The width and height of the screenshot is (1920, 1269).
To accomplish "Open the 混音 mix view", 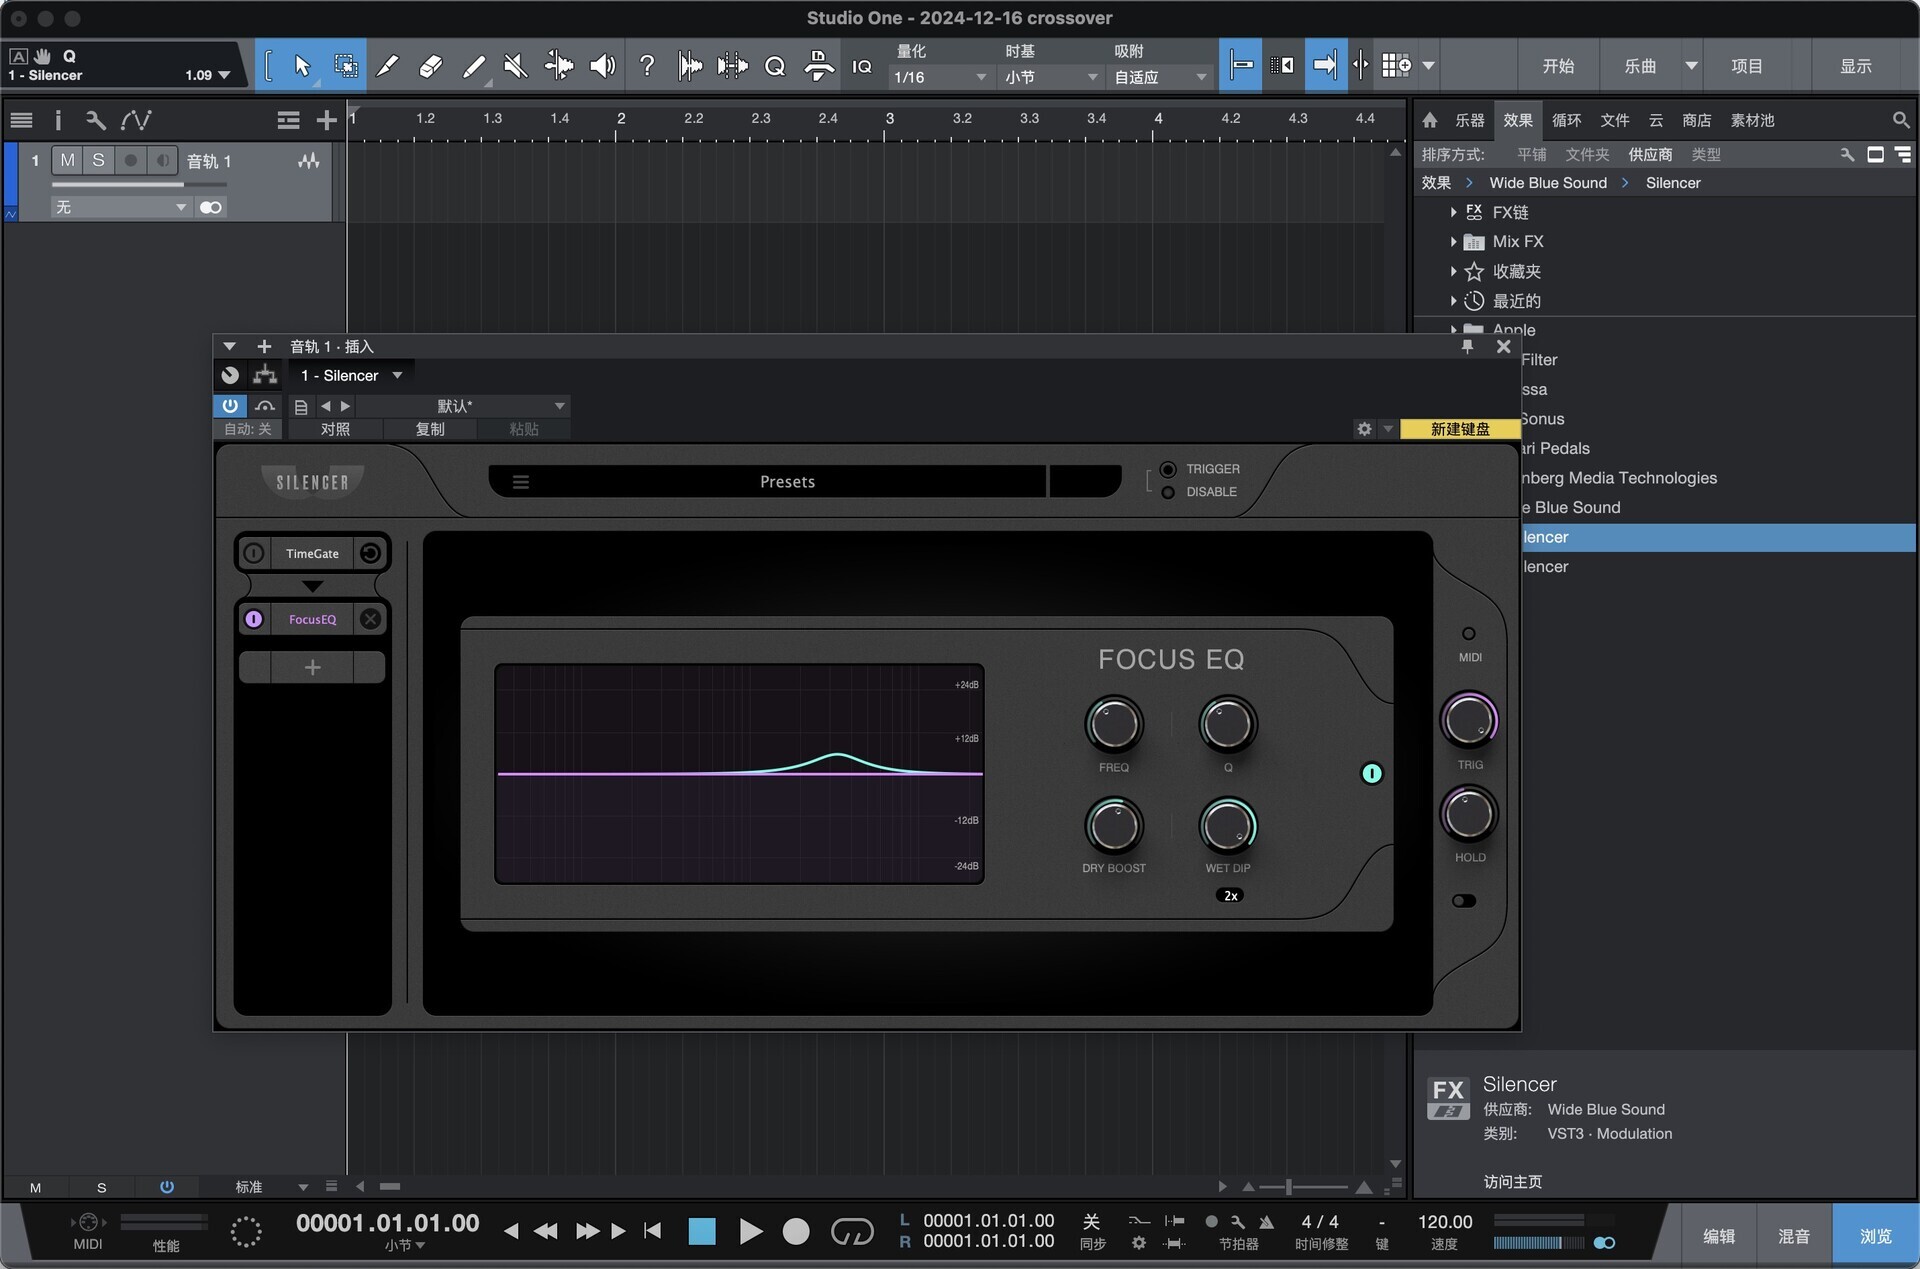I will 1793,1236.
